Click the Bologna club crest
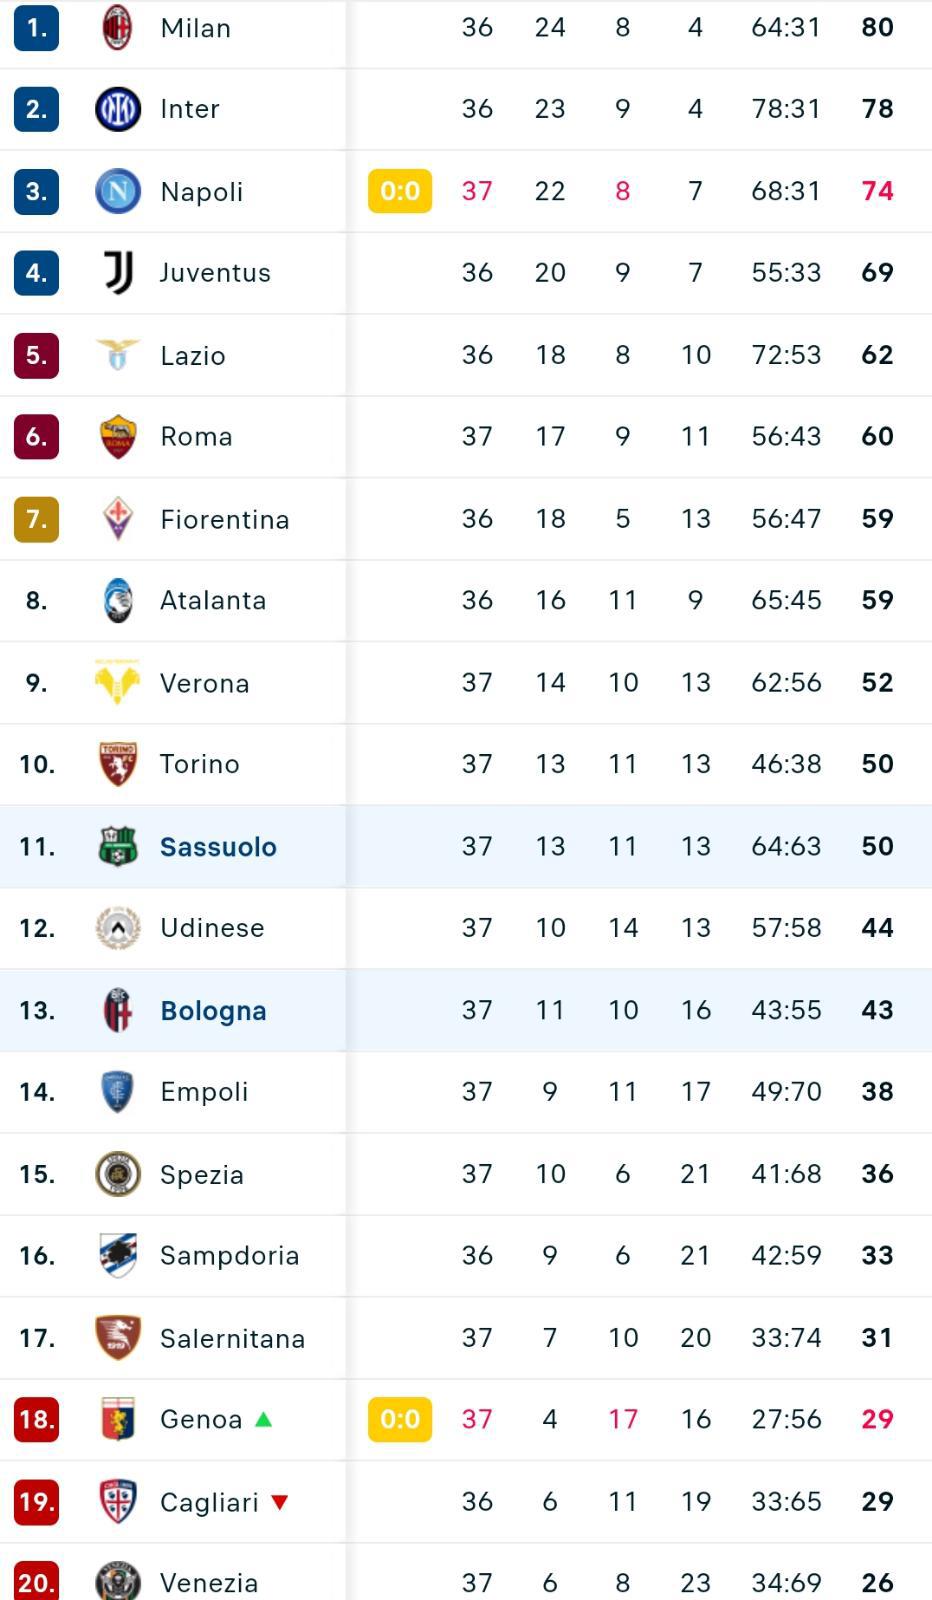The width and height of the screenshot is (932, 1600). (118, 1010)
